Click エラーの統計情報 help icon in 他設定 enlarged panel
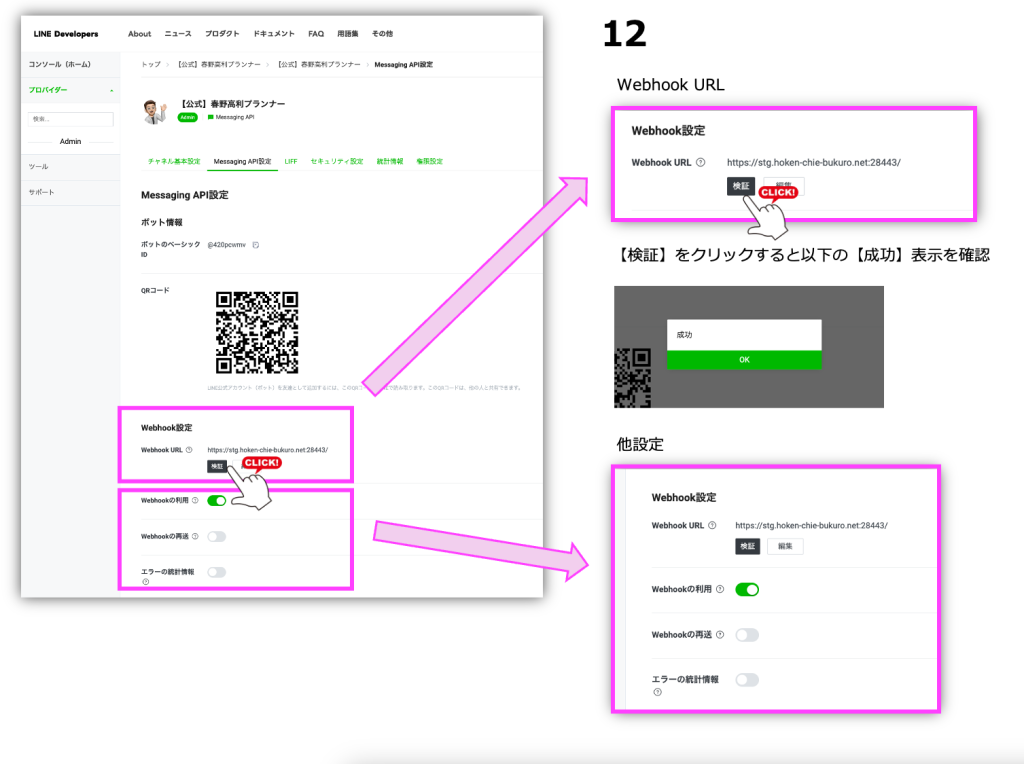 658,692
